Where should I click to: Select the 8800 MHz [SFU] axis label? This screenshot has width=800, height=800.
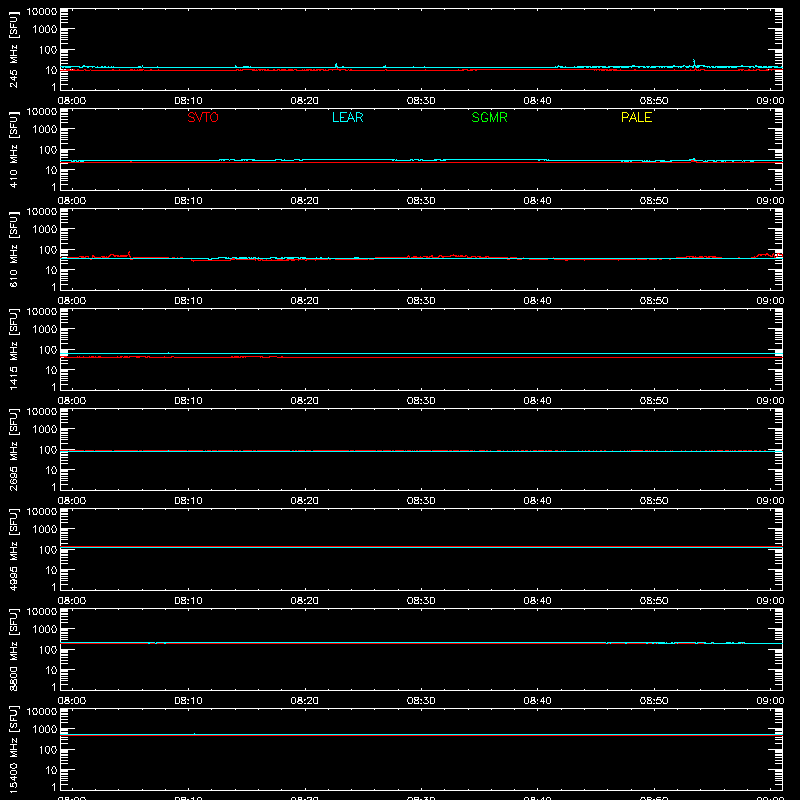click(x=13, y=649)
